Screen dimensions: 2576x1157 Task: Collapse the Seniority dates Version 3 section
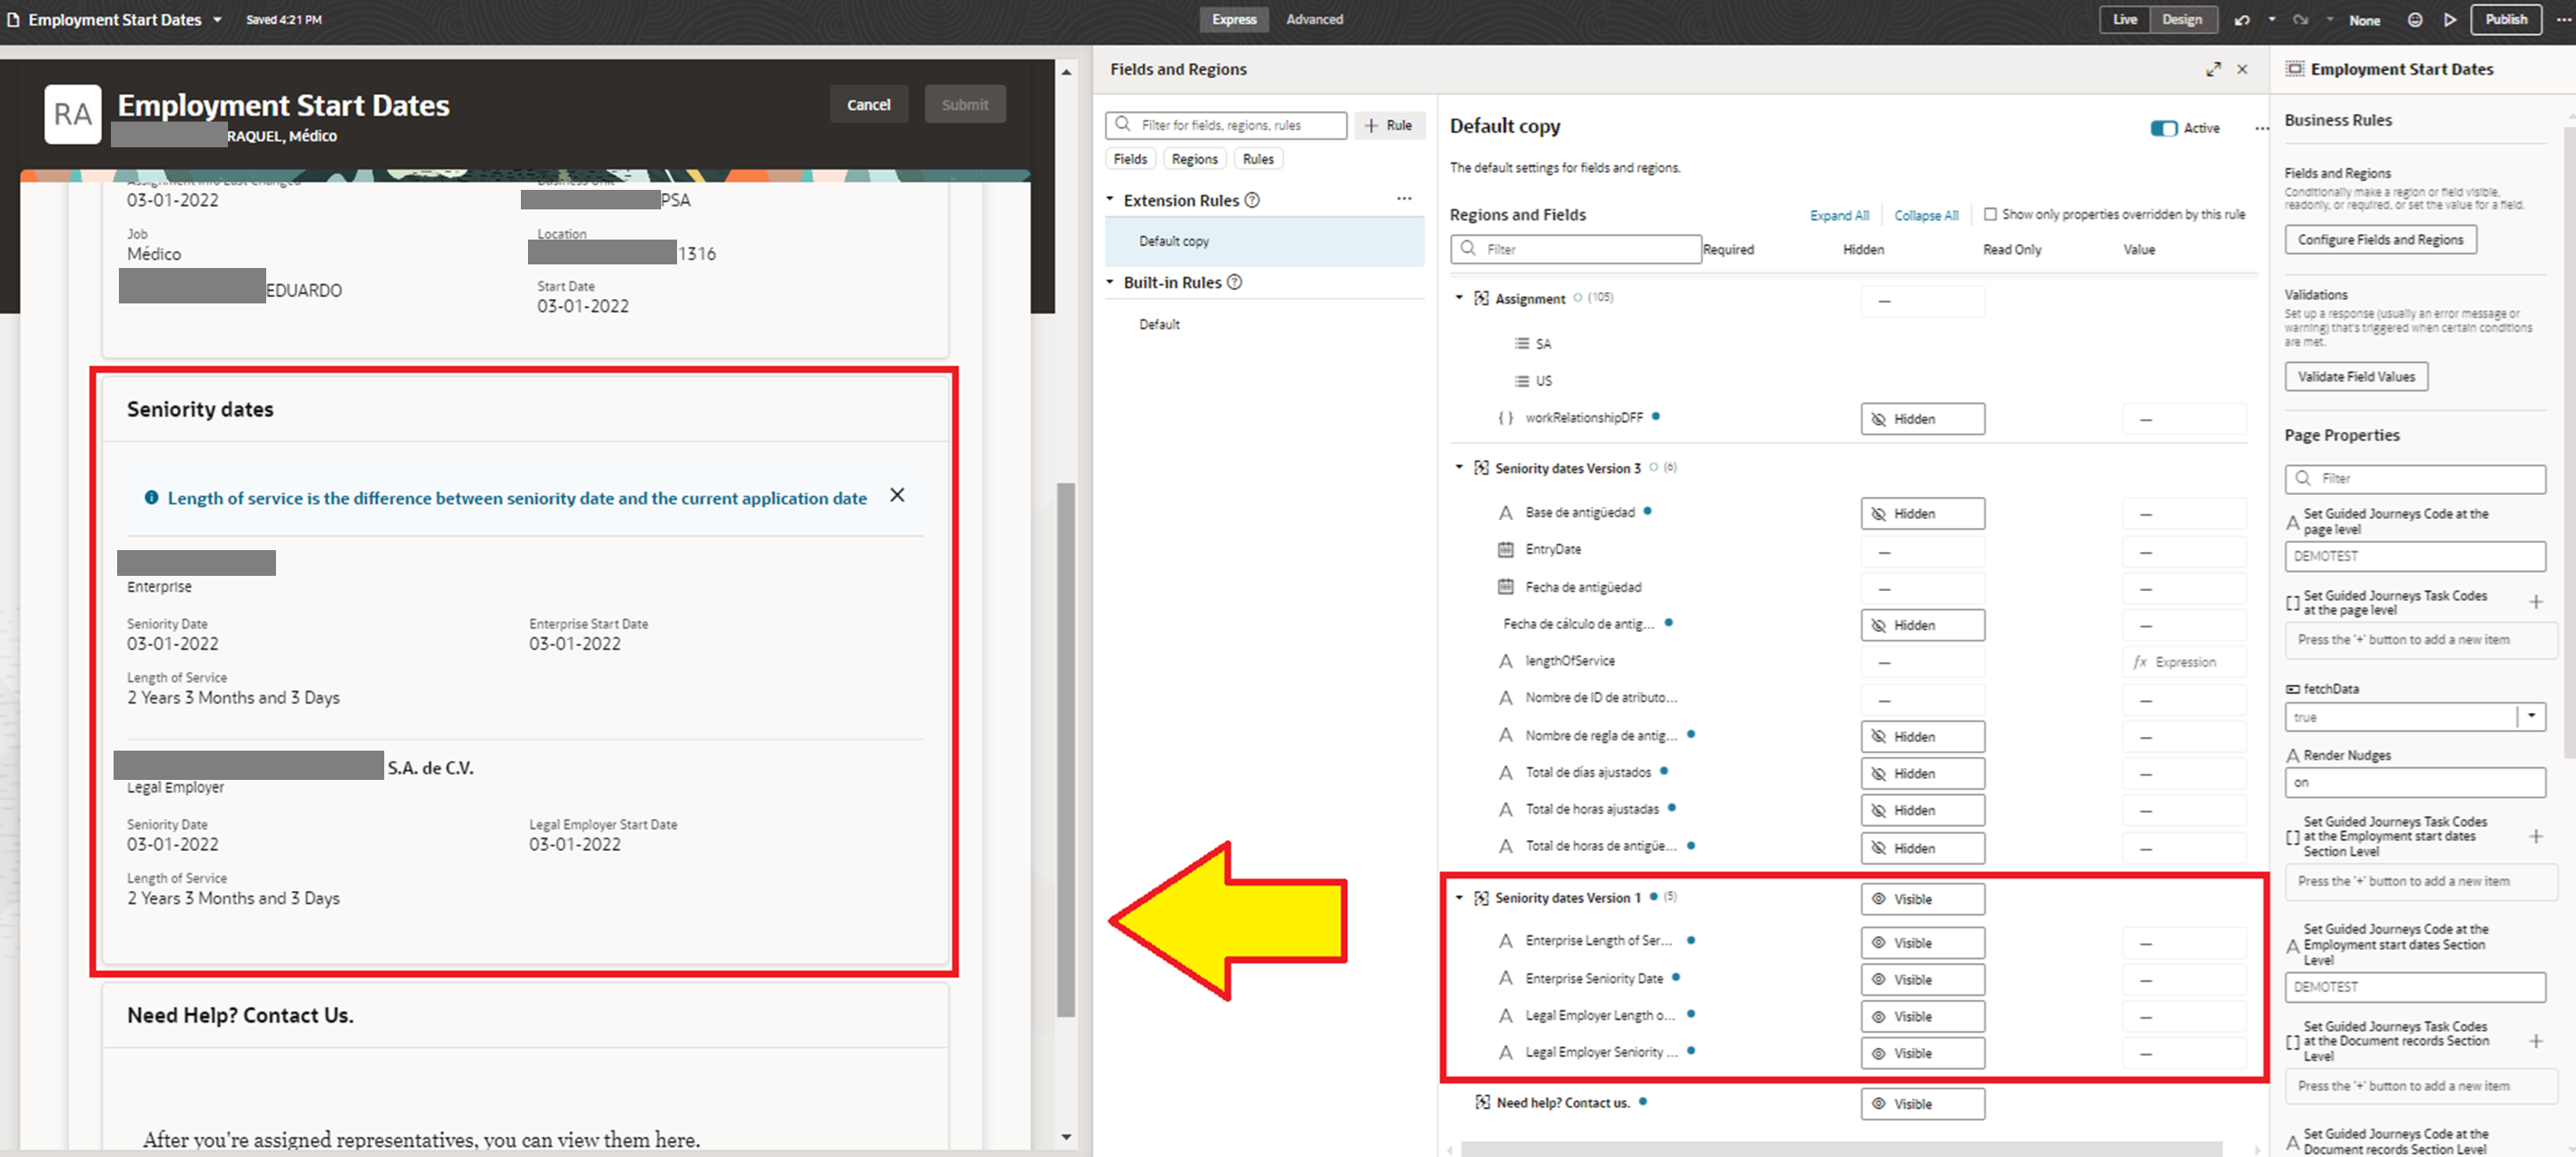point(1458,467)
